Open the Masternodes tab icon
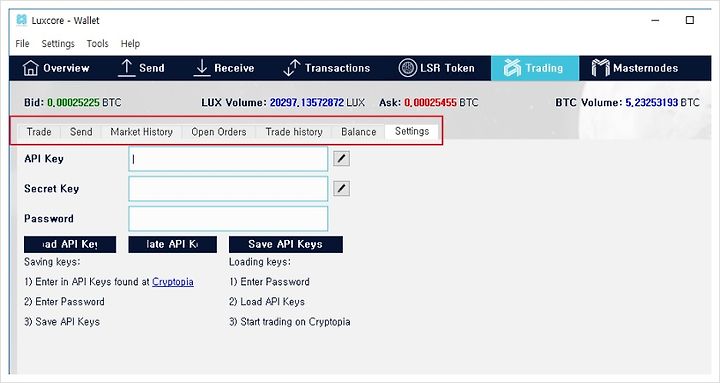720x383 pixels. [x=600, y=68]
